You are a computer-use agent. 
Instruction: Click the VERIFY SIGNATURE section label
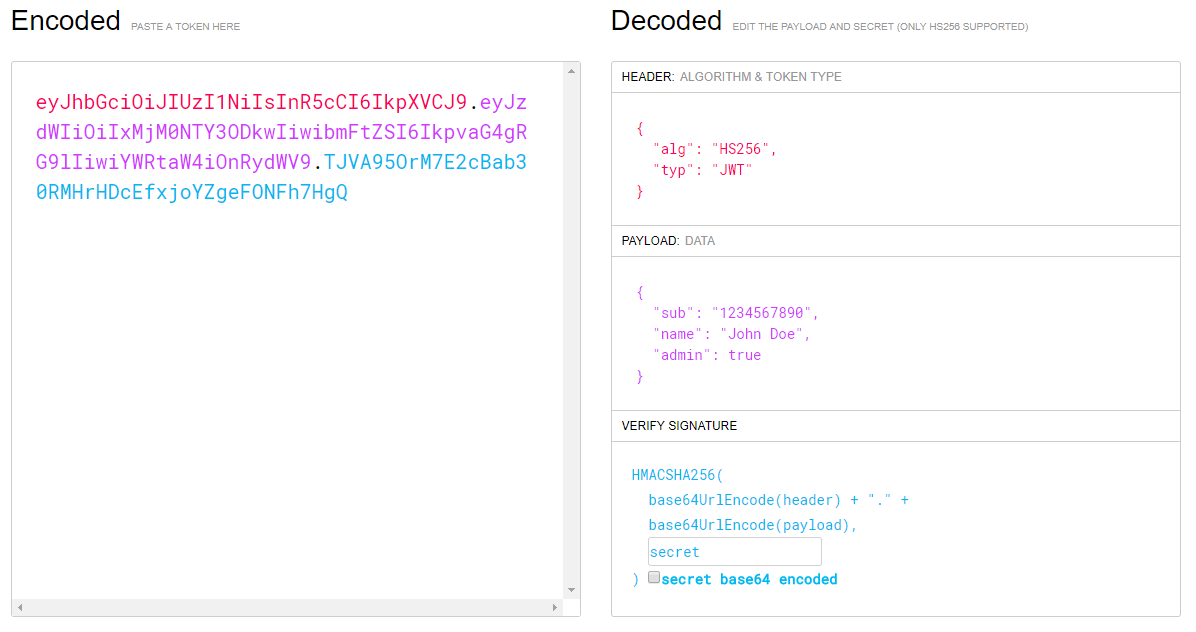click(x=679, y=426)
